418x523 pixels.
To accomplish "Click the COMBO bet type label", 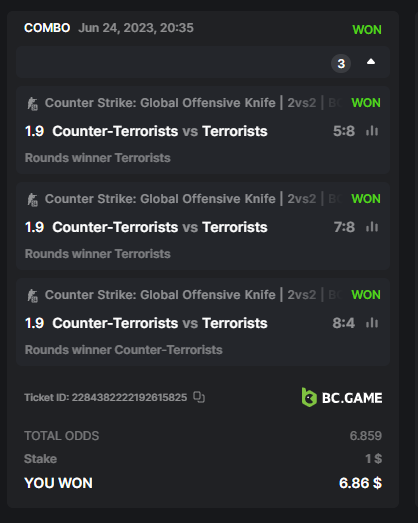I will [47, 28].
